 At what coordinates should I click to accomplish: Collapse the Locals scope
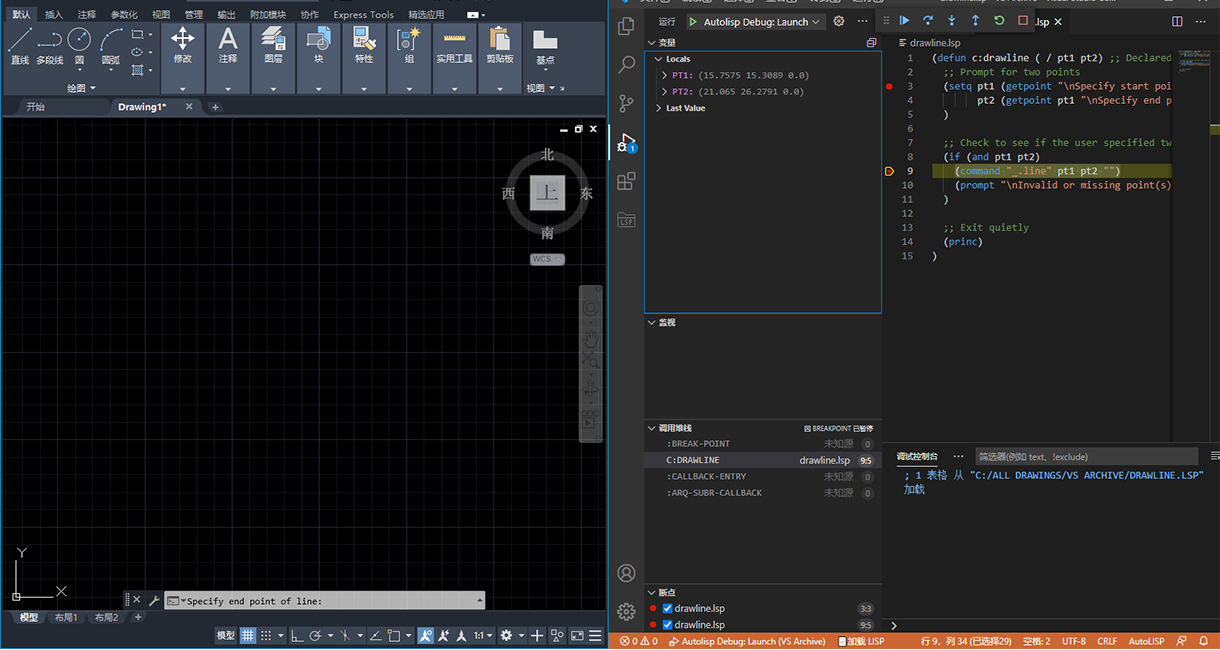click(x=659, y=59)
